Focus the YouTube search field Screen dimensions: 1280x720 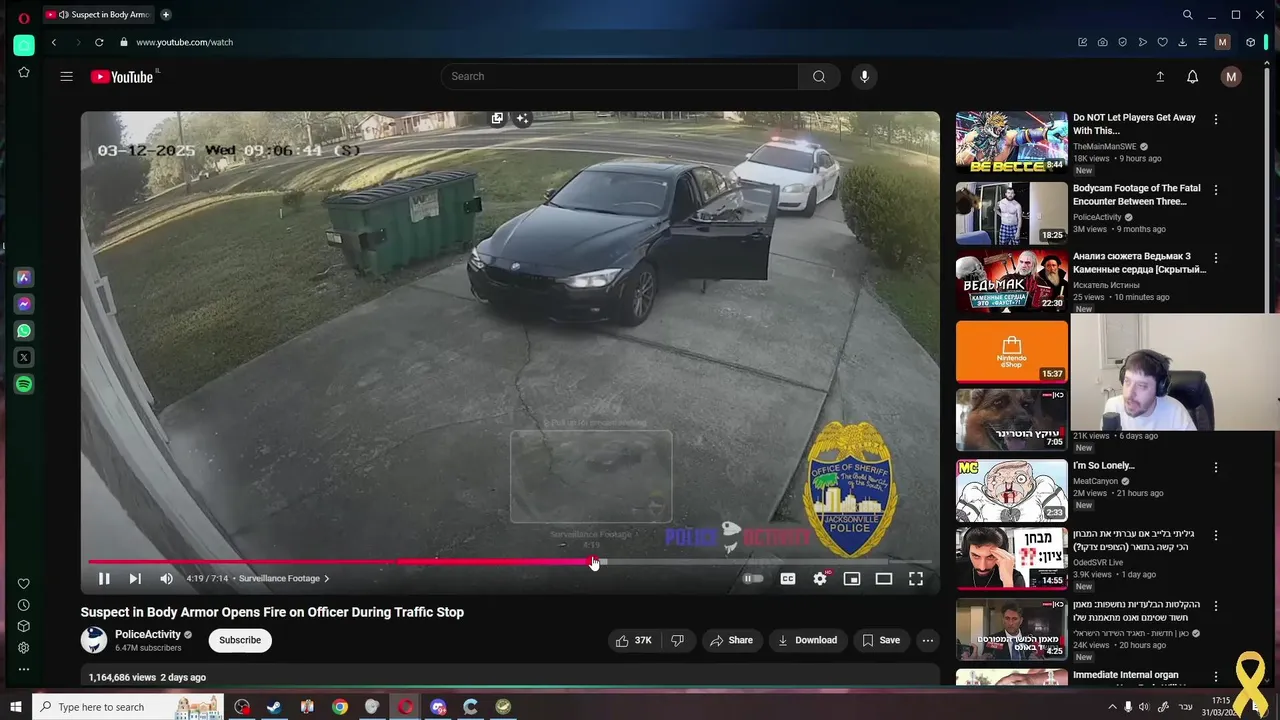(x=620, y=76)
